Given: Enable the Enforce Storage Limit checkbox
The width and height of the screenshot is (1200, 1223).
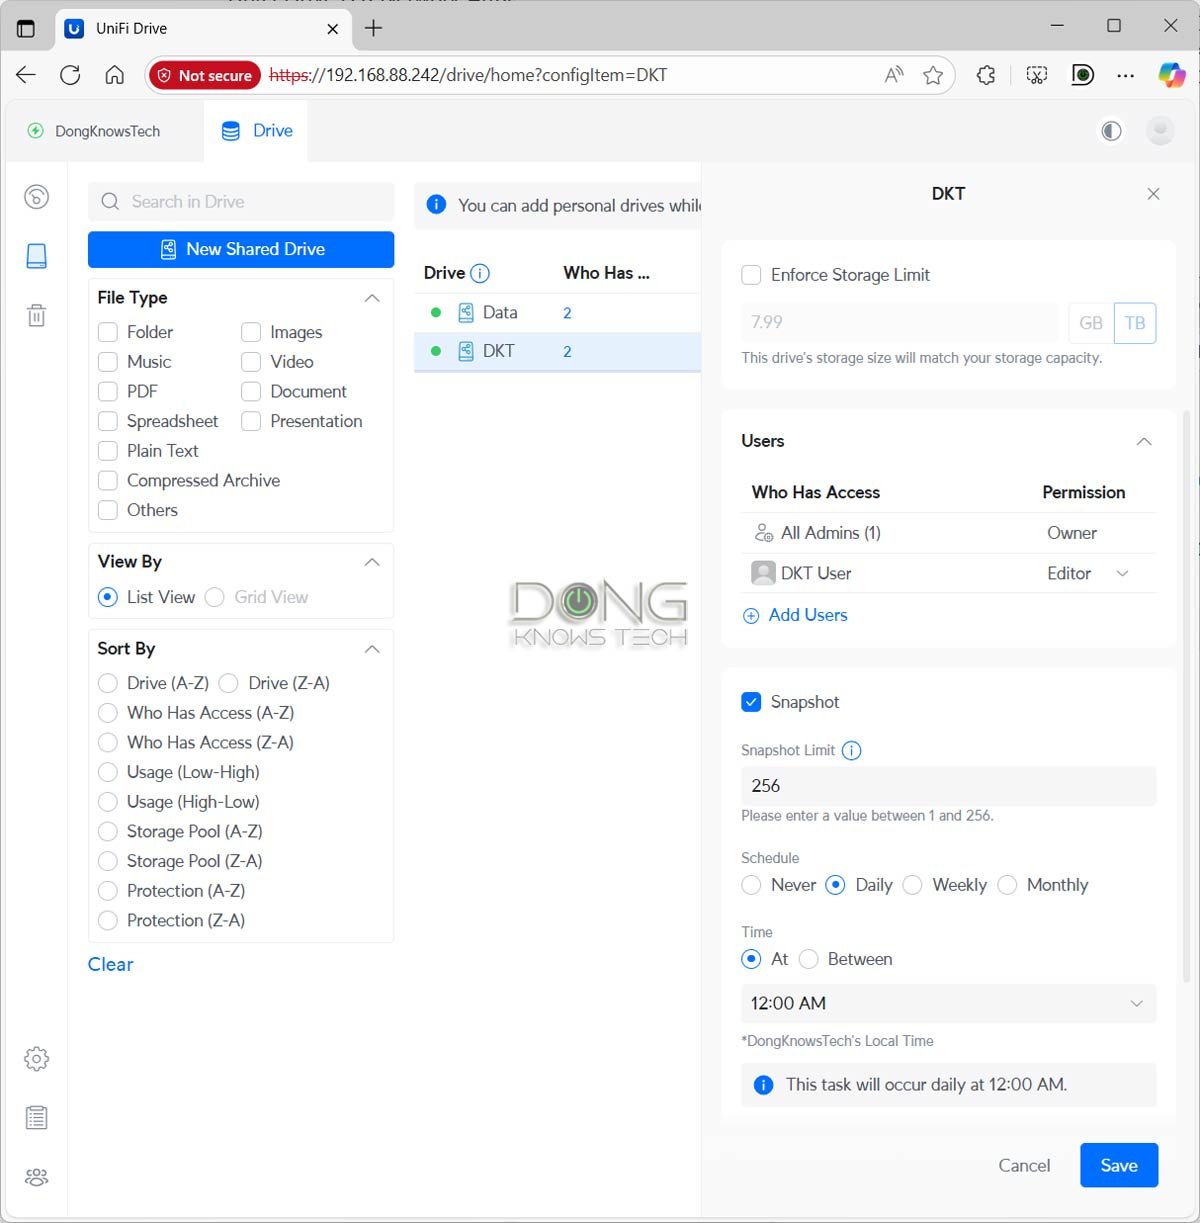Looking at the screenshot, I should tap(751, 275).
